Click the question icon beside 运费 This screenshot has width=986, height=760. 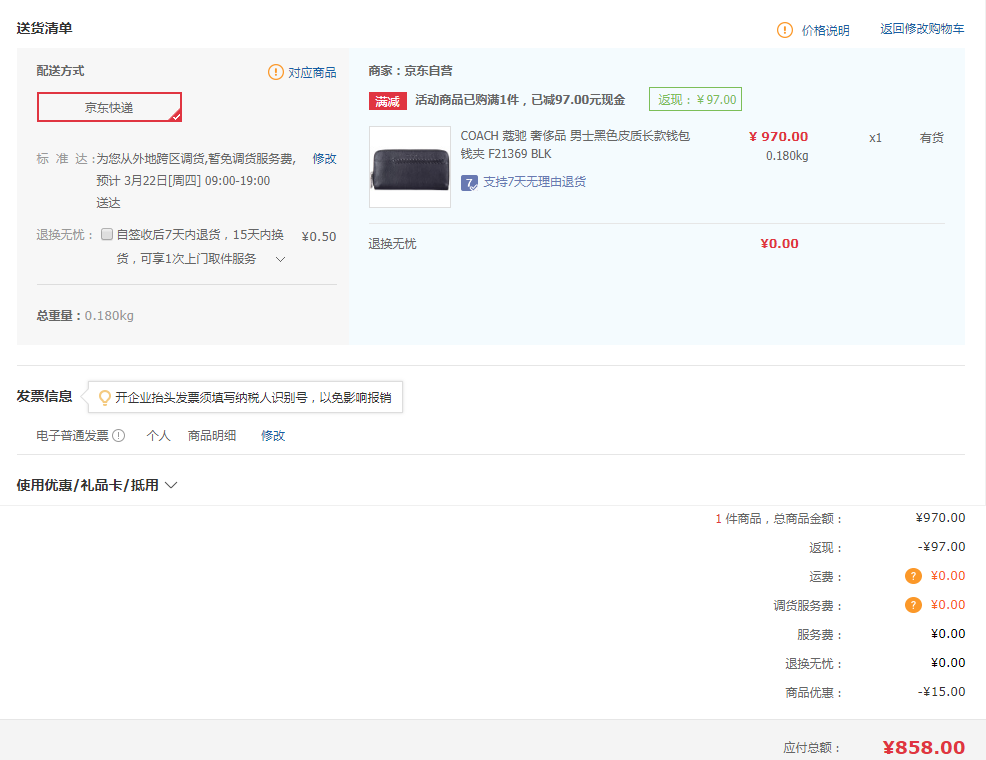tap(913, 576)
